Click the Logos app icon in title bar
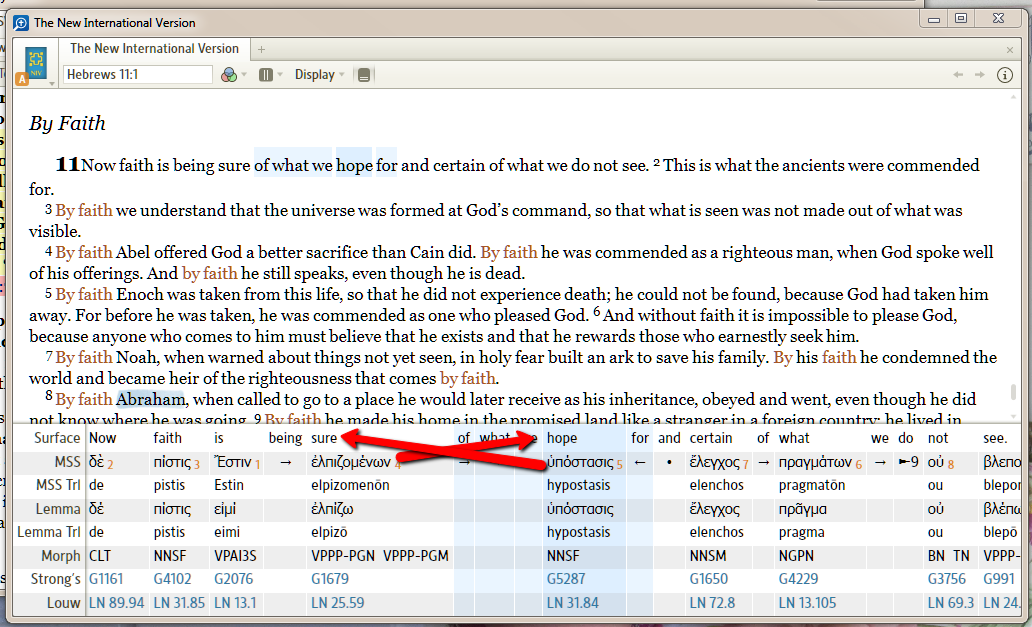Image resolution: width=1032 pixels, height=627 pixels. click(21, 23)
